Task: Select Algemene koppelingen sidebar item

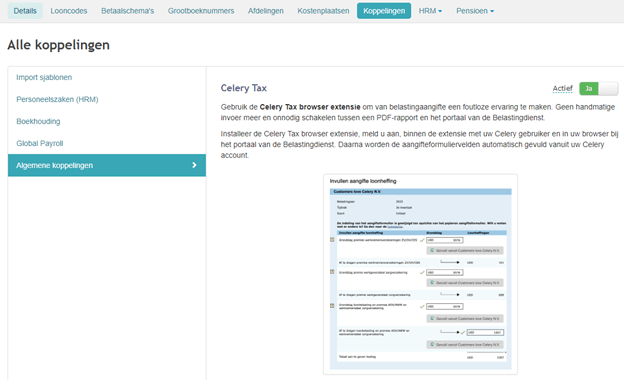Action: point(107,165)
